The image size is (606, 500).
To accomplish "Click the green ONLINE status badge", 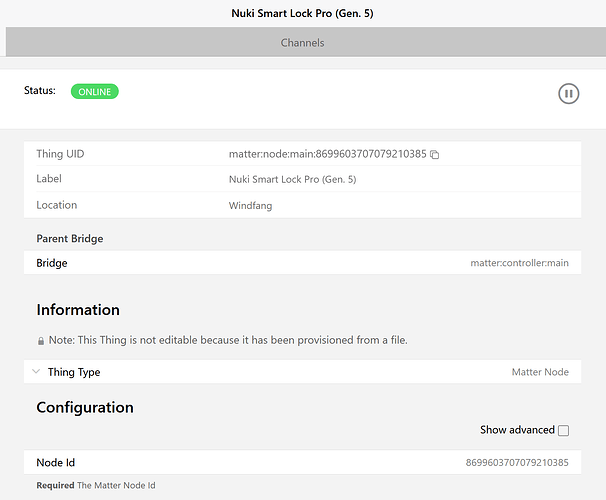I will 94,92.
